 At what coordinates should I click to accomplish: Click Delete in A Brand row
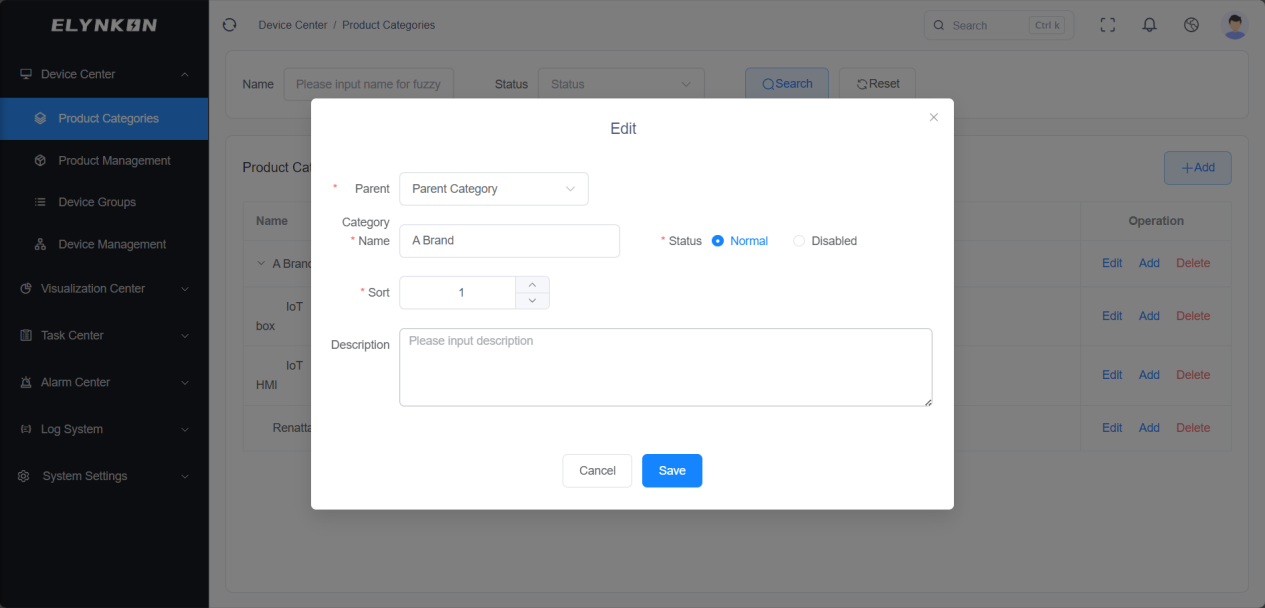tap(1193, 263)
